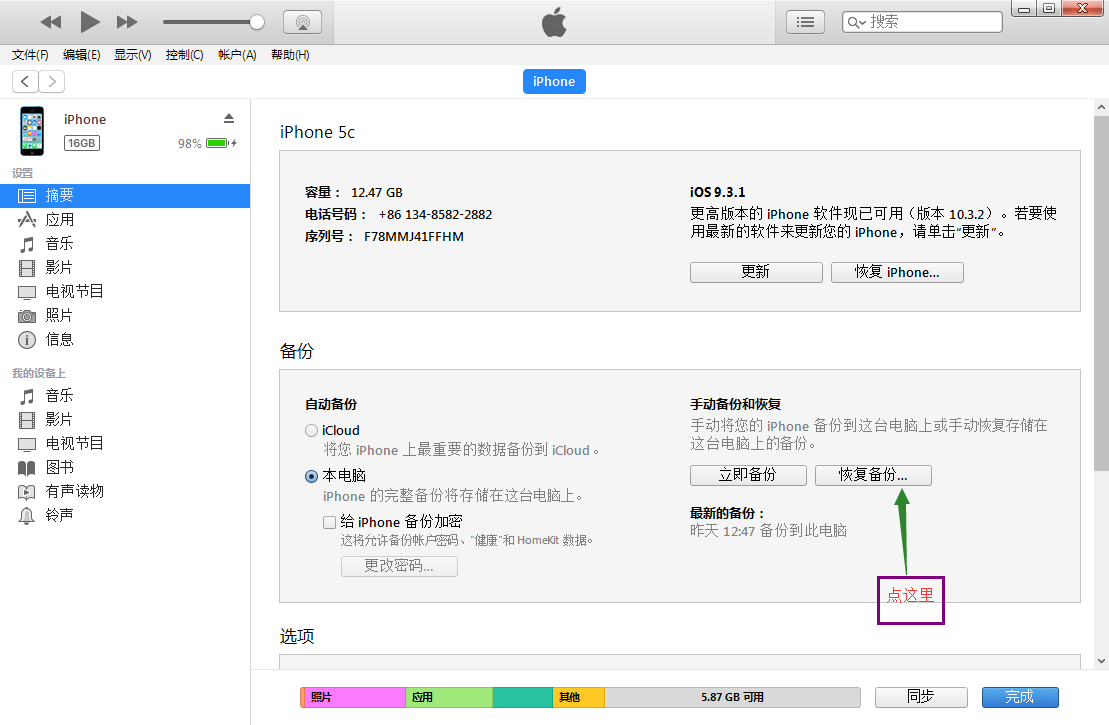Viewport: 1109px width, 725px height.
Task: Open the 显示(V) menu
Action: pos(132,54)
